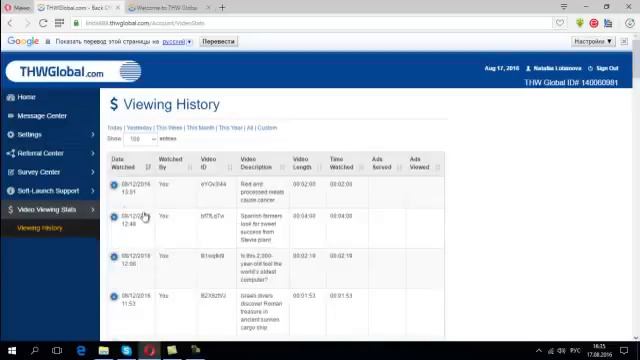
Task: Expand the Referral Center chevron
Action: pyautogui.click(x=93, y=153)
